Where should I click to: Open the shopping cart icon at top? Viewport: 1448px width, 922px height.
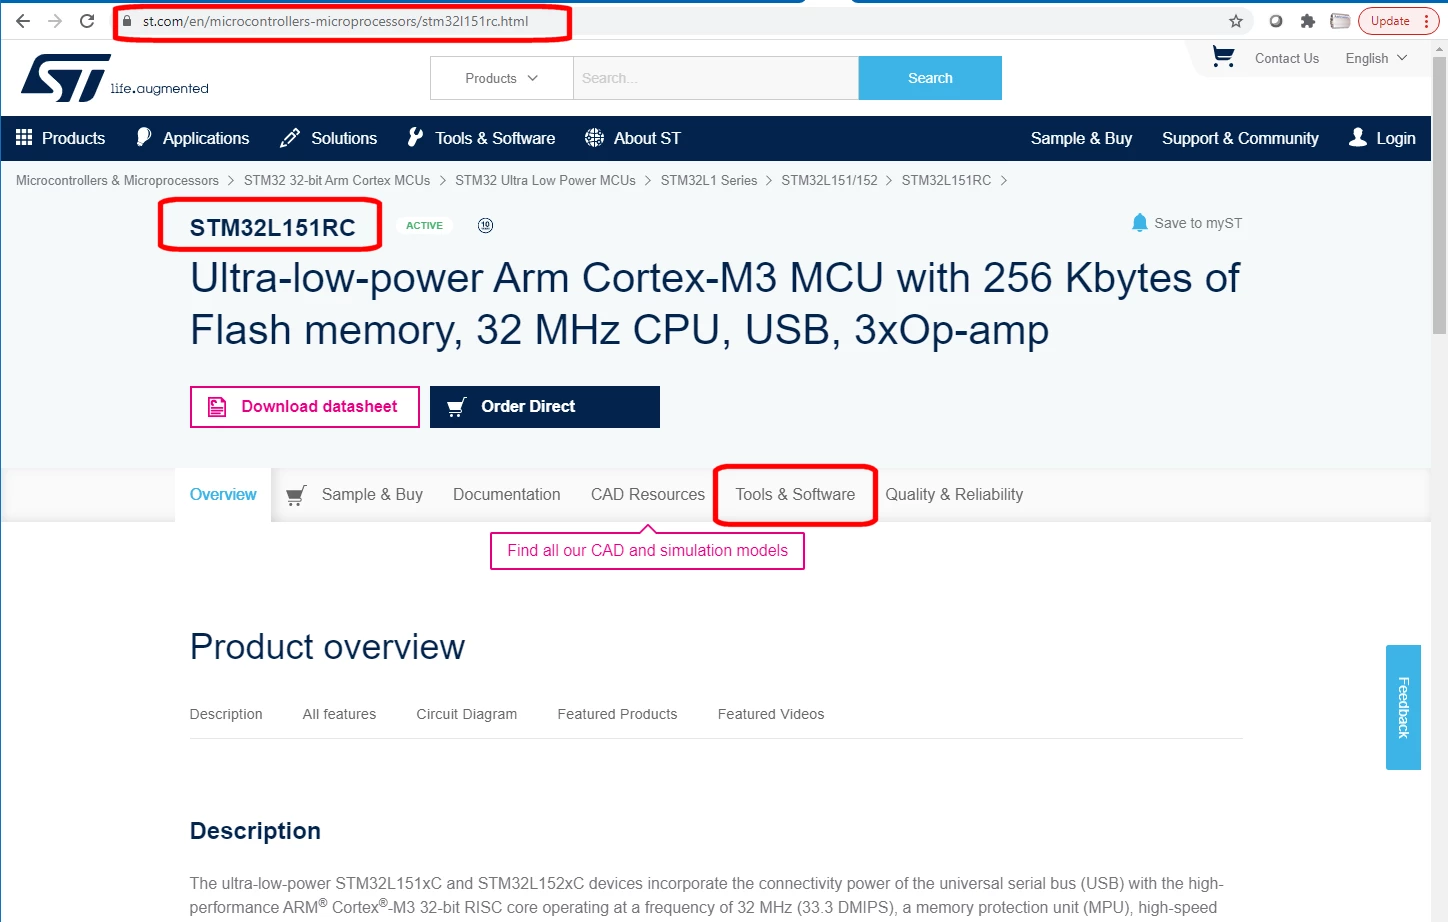coord(1222,57)
